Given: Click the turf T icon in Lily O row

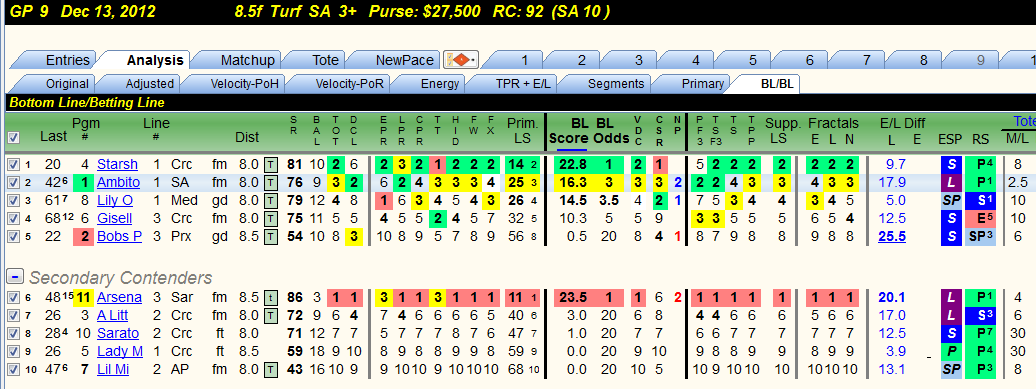Looking at the screenshot, I should click(x=272, y=201).
